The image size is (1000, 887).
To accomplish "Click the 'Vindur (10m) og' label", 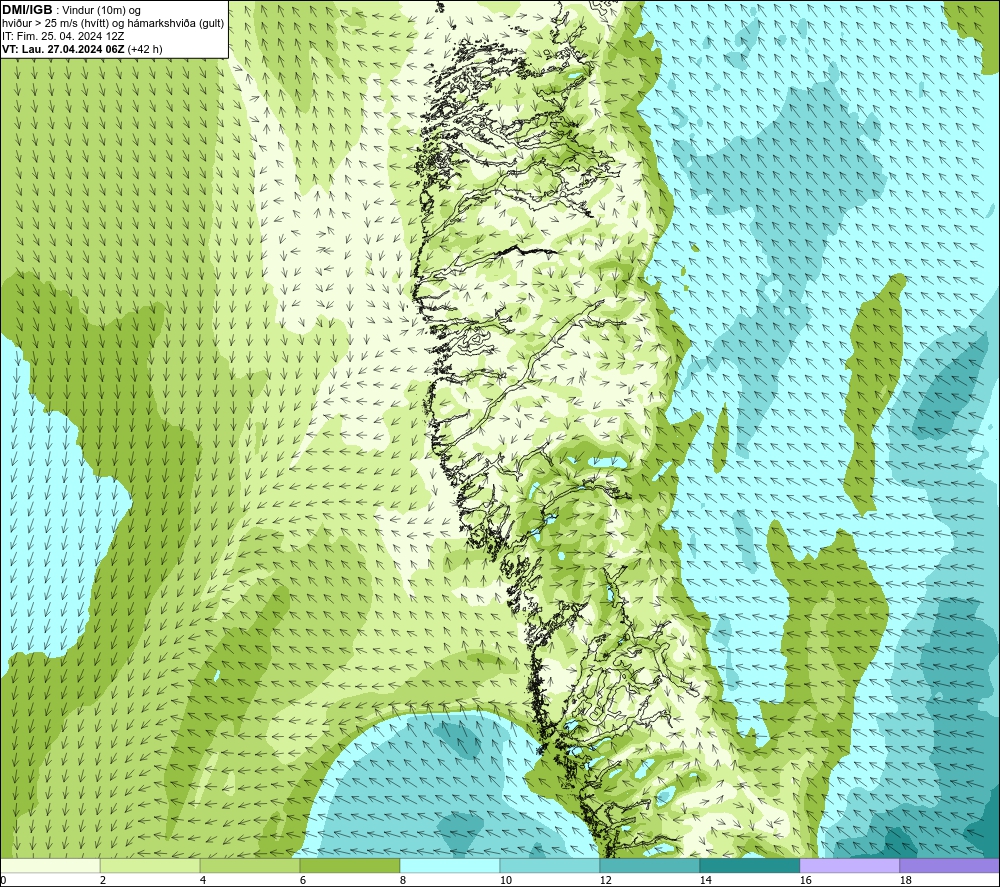I will point(102,11).
